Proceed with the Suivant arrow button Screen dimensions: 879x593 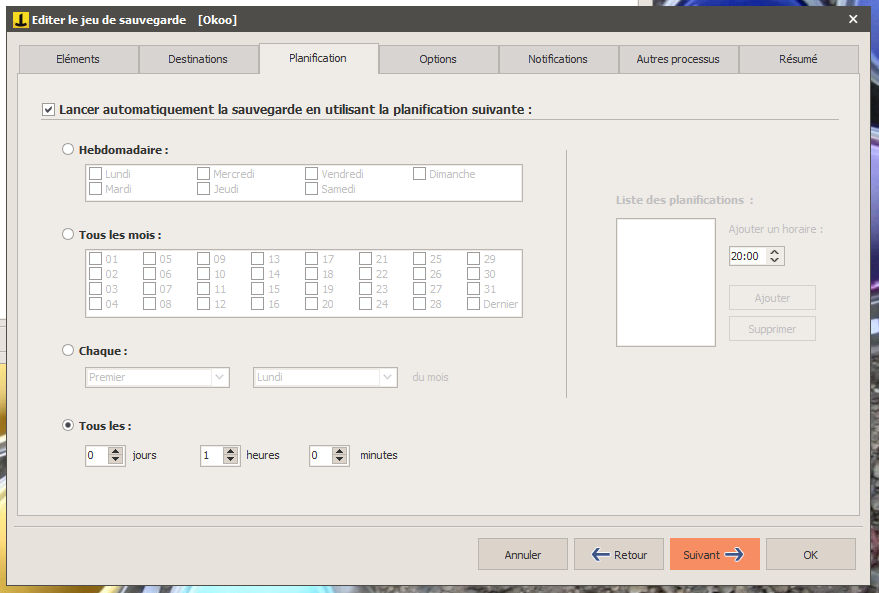pos(714,554)
